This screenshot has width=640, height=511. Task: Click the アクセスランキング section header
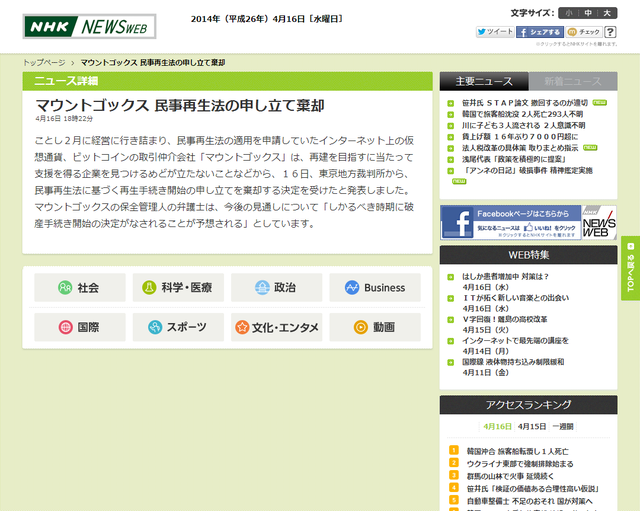(528, 405)
